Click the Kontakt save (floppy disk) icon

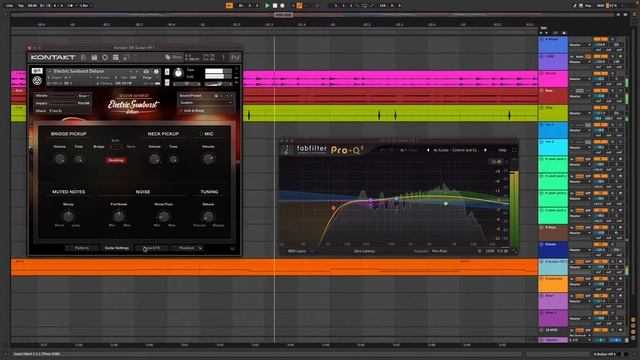tap(94, 58)
